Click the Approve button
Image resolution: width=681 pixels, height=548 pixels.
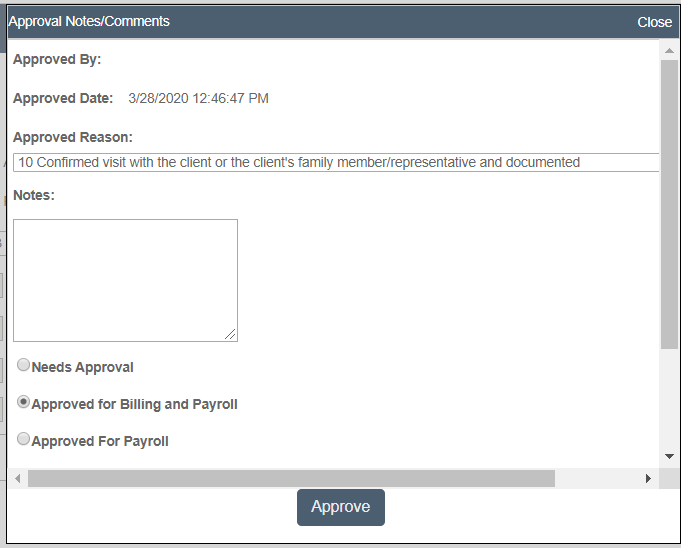click(x=341, y=507)
